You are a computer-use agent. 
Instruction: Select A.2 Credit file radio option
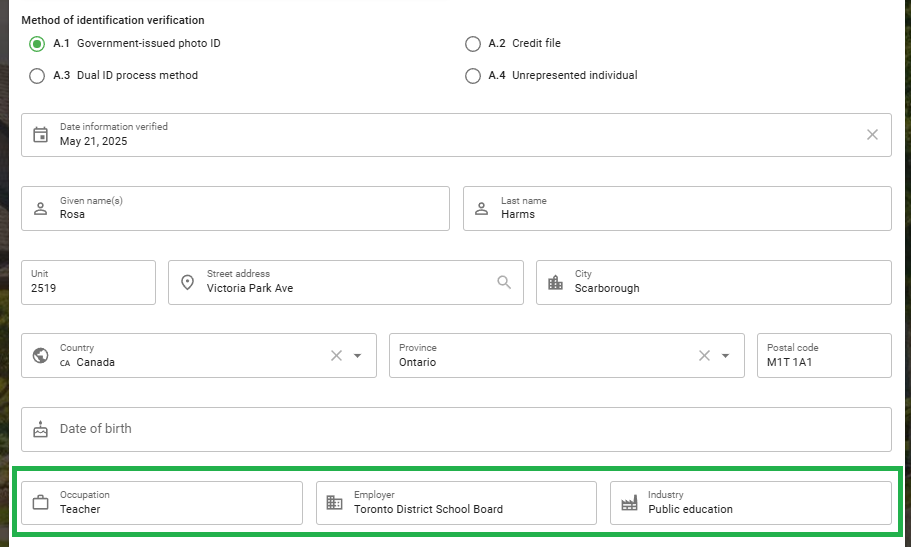click(x=473, y=44)
